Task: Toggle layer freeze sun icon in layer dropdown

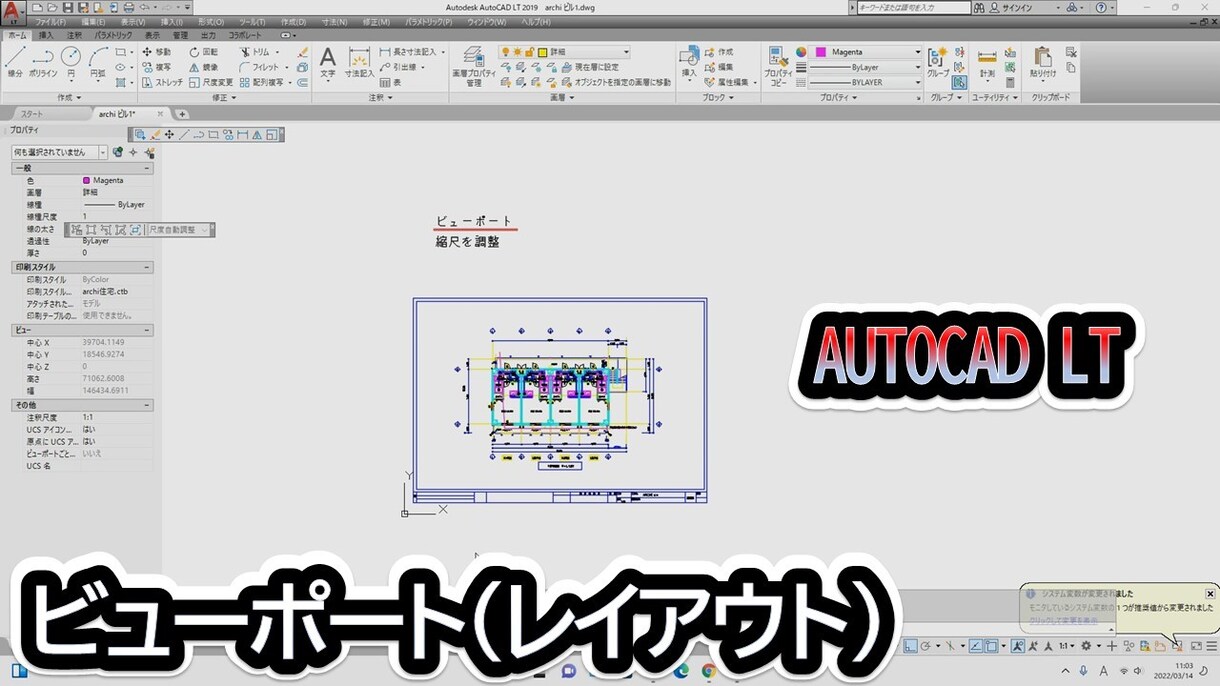Action: pos(517,52)
